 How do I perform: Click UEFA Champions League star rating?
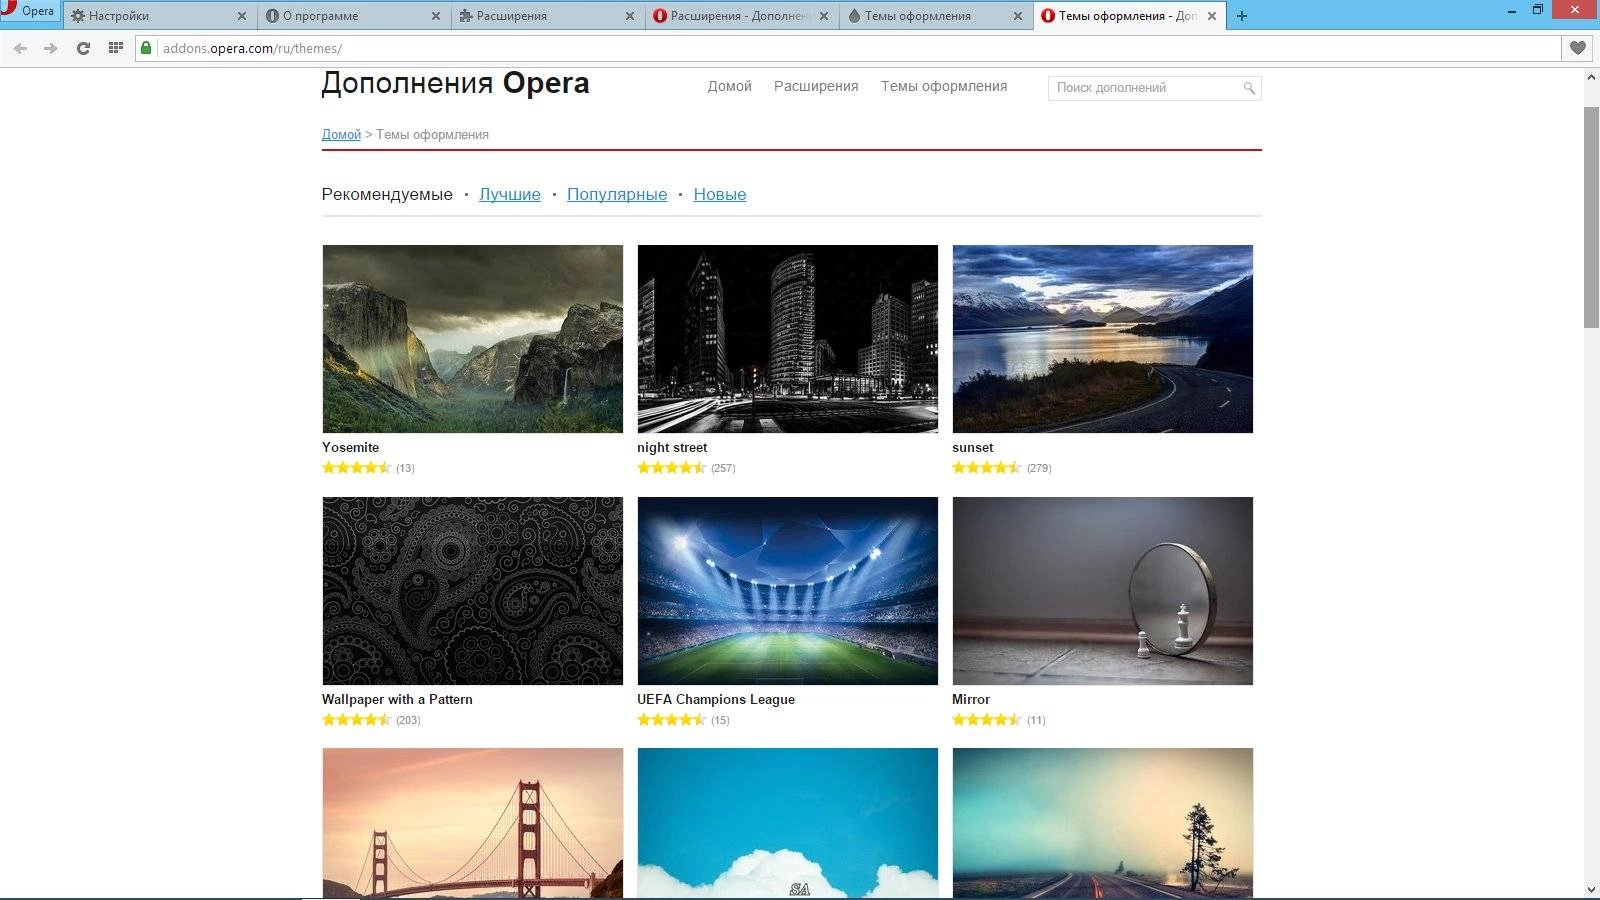(671, 719)
